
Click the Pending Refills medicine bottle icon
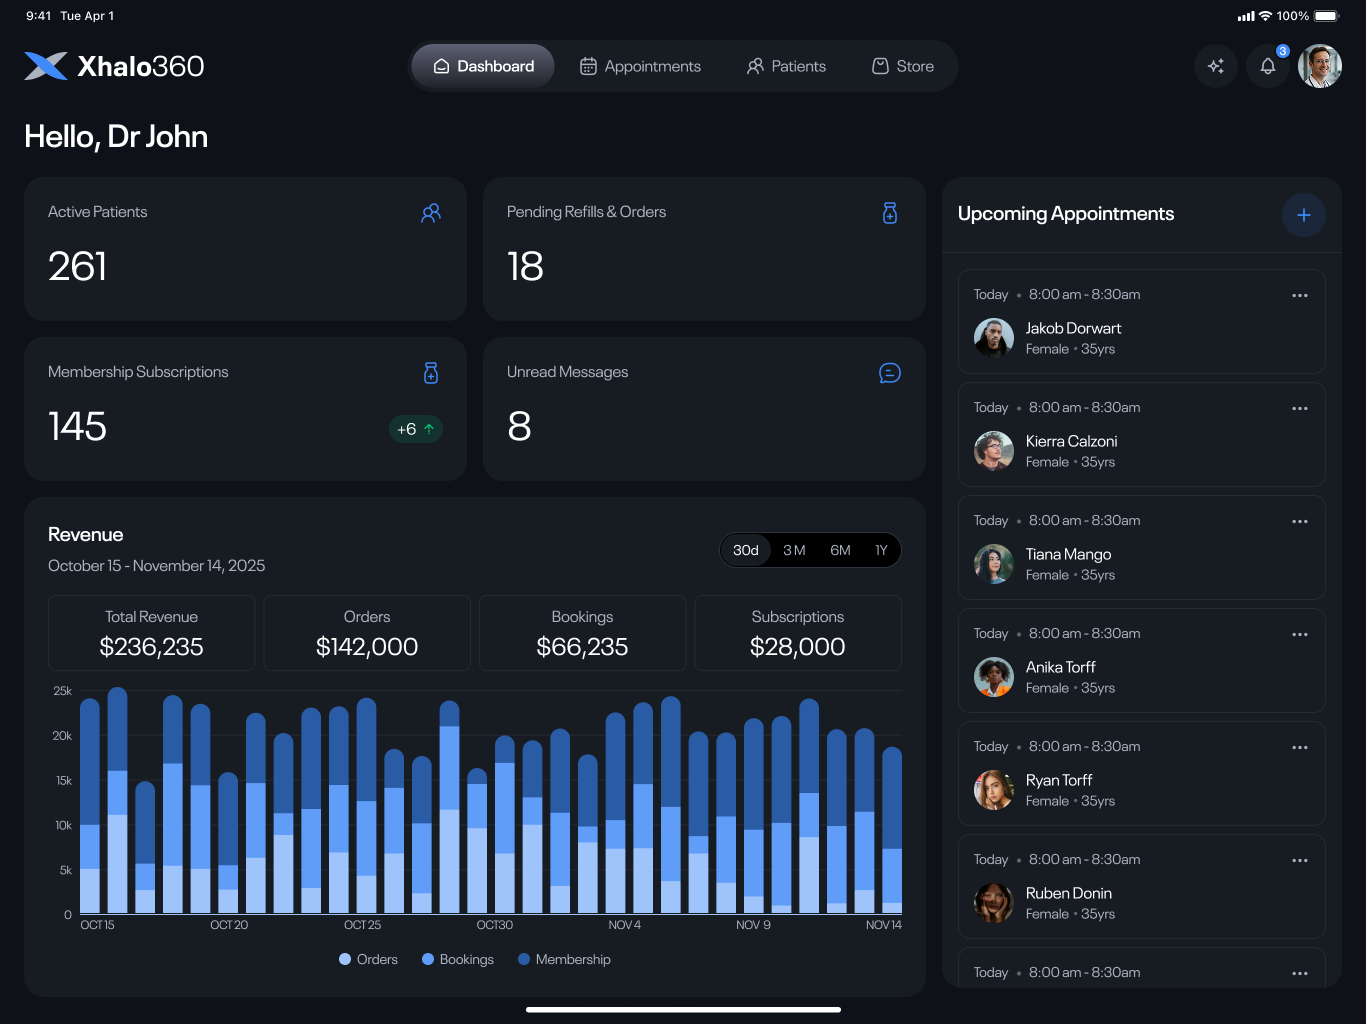point(890,213)
